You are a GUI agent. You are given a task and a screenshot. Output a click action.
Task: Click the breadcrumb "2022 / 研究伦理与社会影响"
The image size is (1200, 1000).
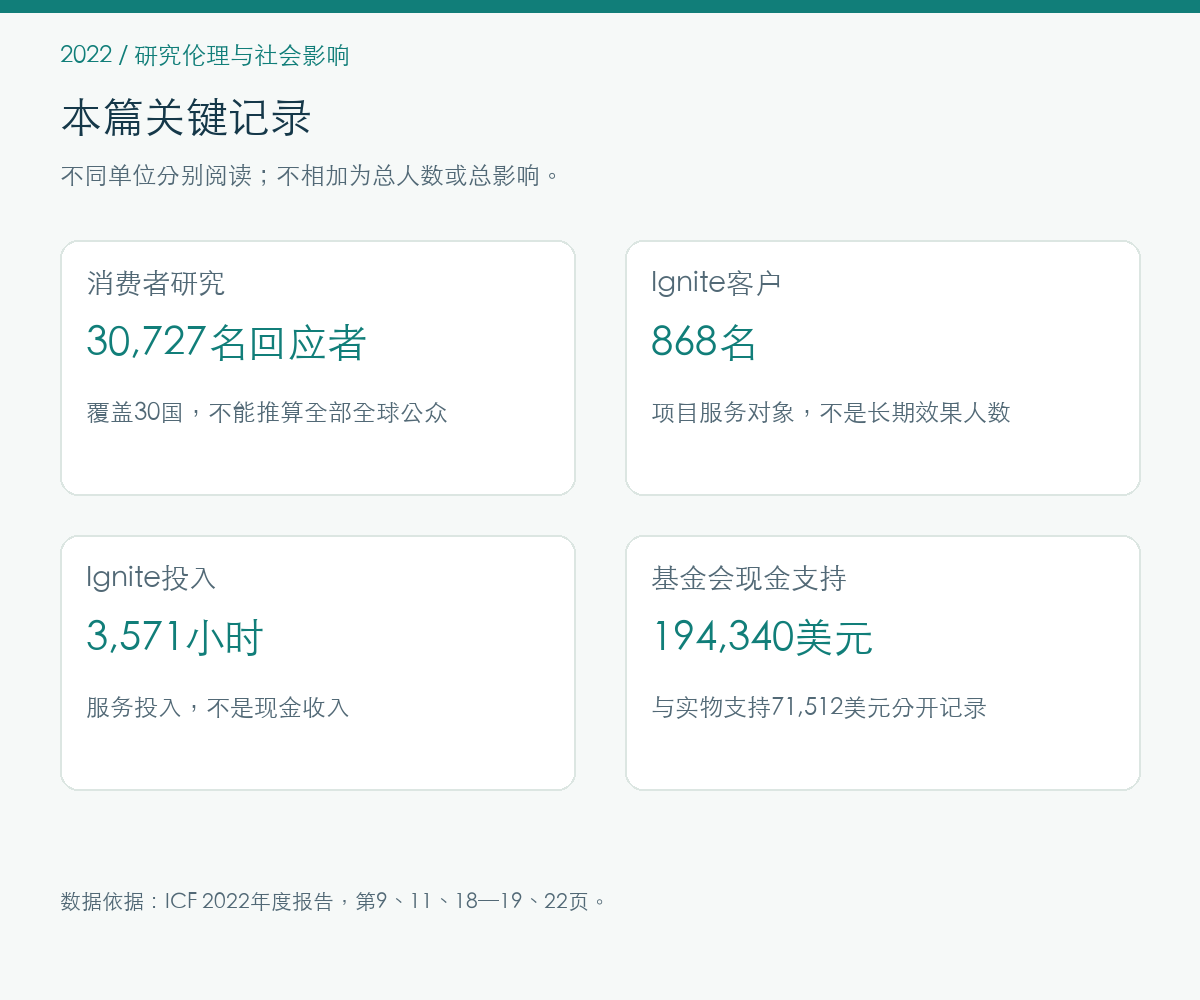(205, 55)
